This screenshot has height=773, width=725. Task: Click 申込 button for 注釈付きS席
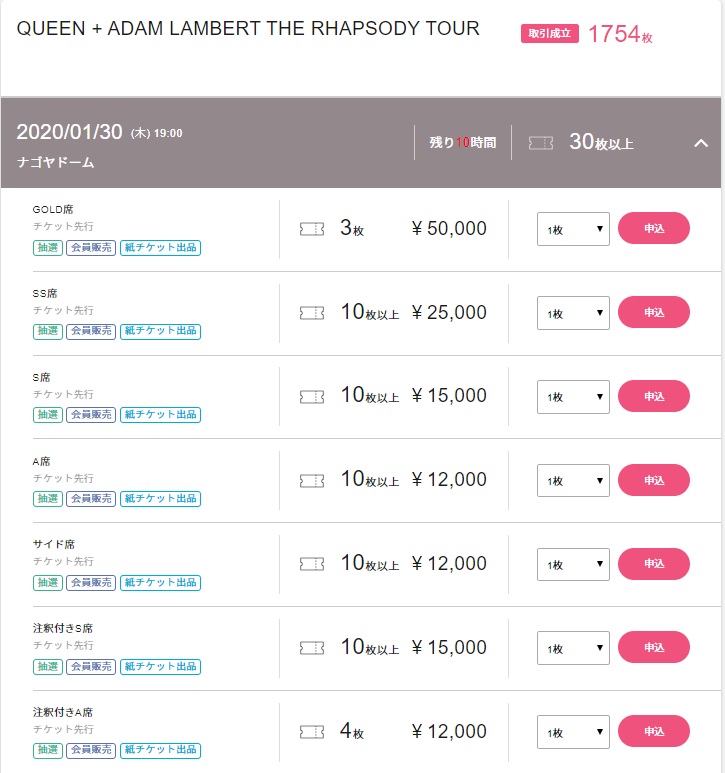(x=654, y=647)
